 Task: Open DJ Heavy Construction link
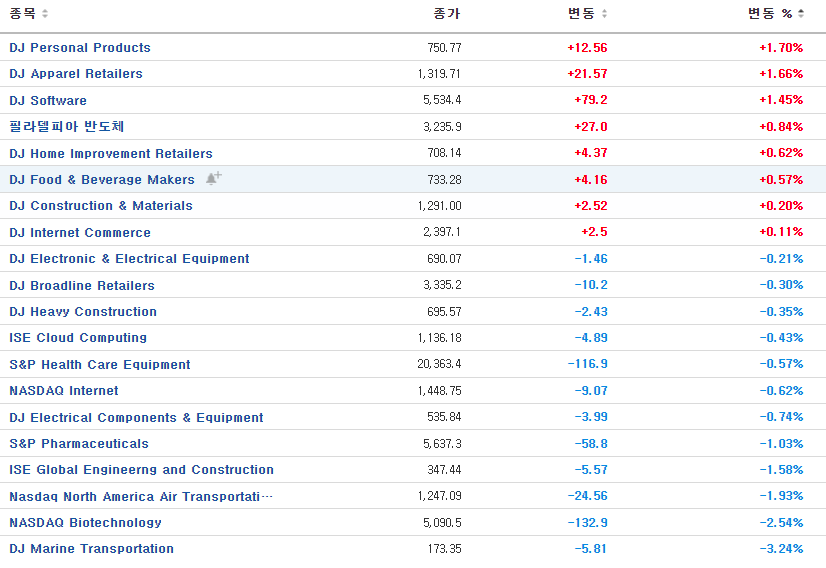(83, 311)
